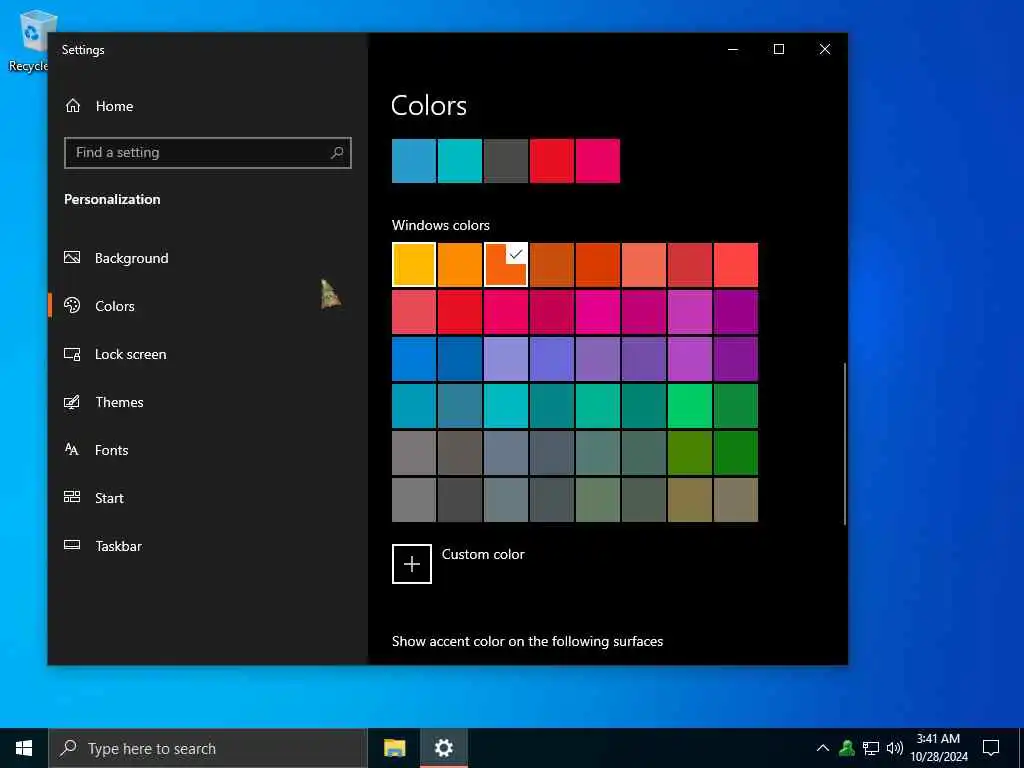Open Start personalization settings
The height and width of the screenshot is (768, 1024).
pyautogui.click(x=109, y=498)
